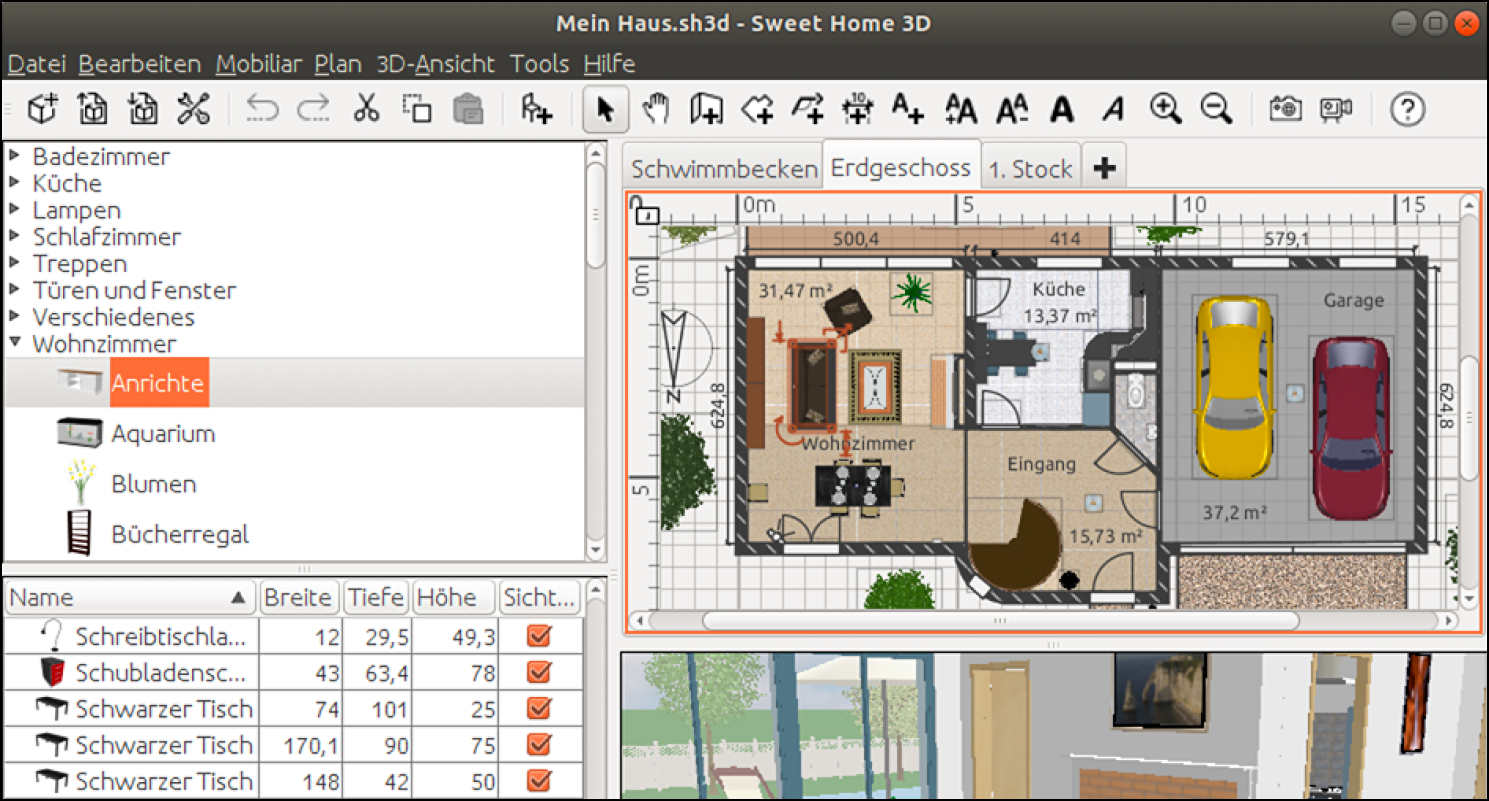Image resolution: width=1489 pixels, height=801 pixels.
Task: Select the wall creation tool
Action: click(706, 110)
